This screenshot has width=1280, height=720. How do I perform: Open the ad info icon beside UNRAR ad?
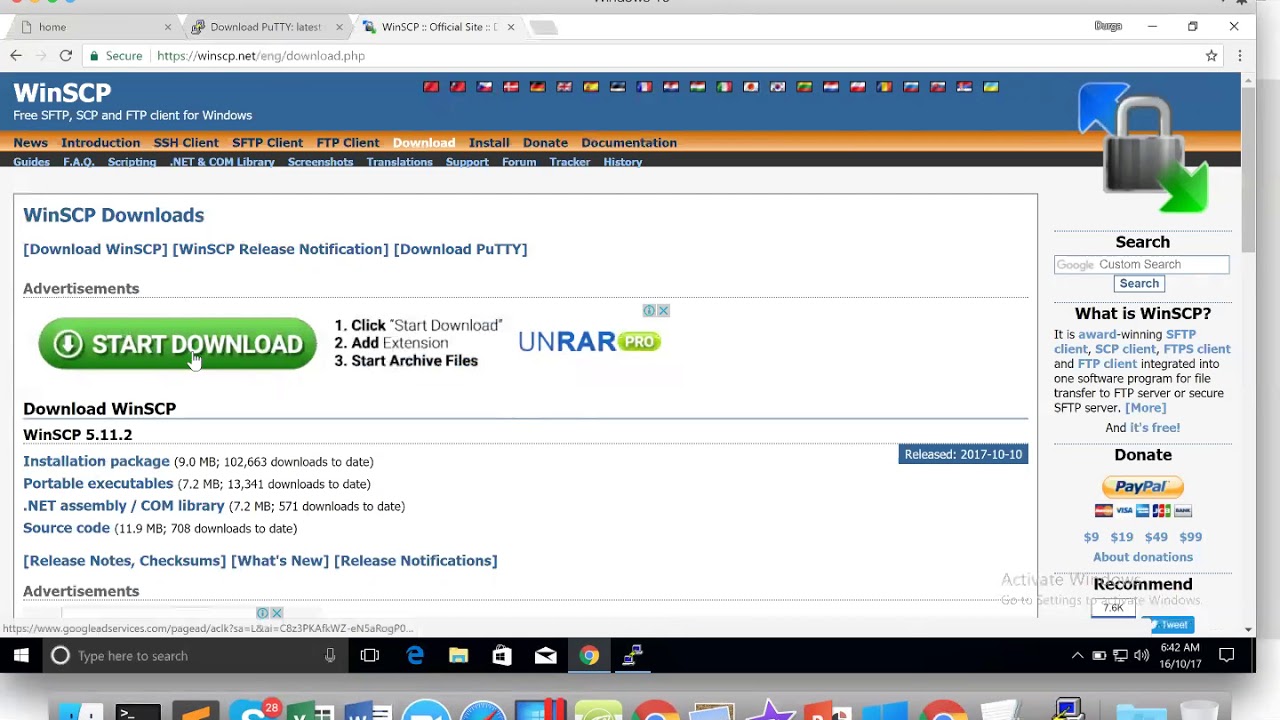point(649,311)
